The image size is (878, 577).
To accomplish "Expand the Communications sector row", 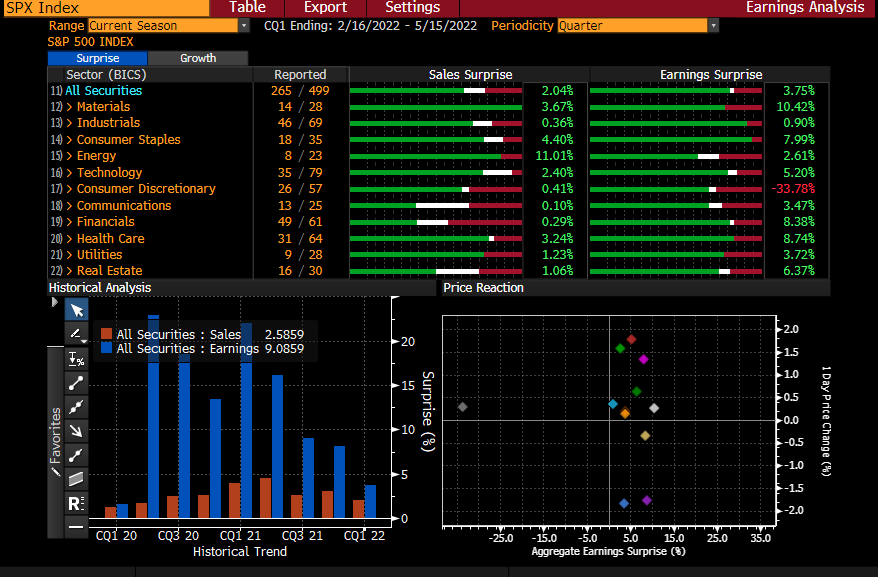I will [x=69, y=206].
